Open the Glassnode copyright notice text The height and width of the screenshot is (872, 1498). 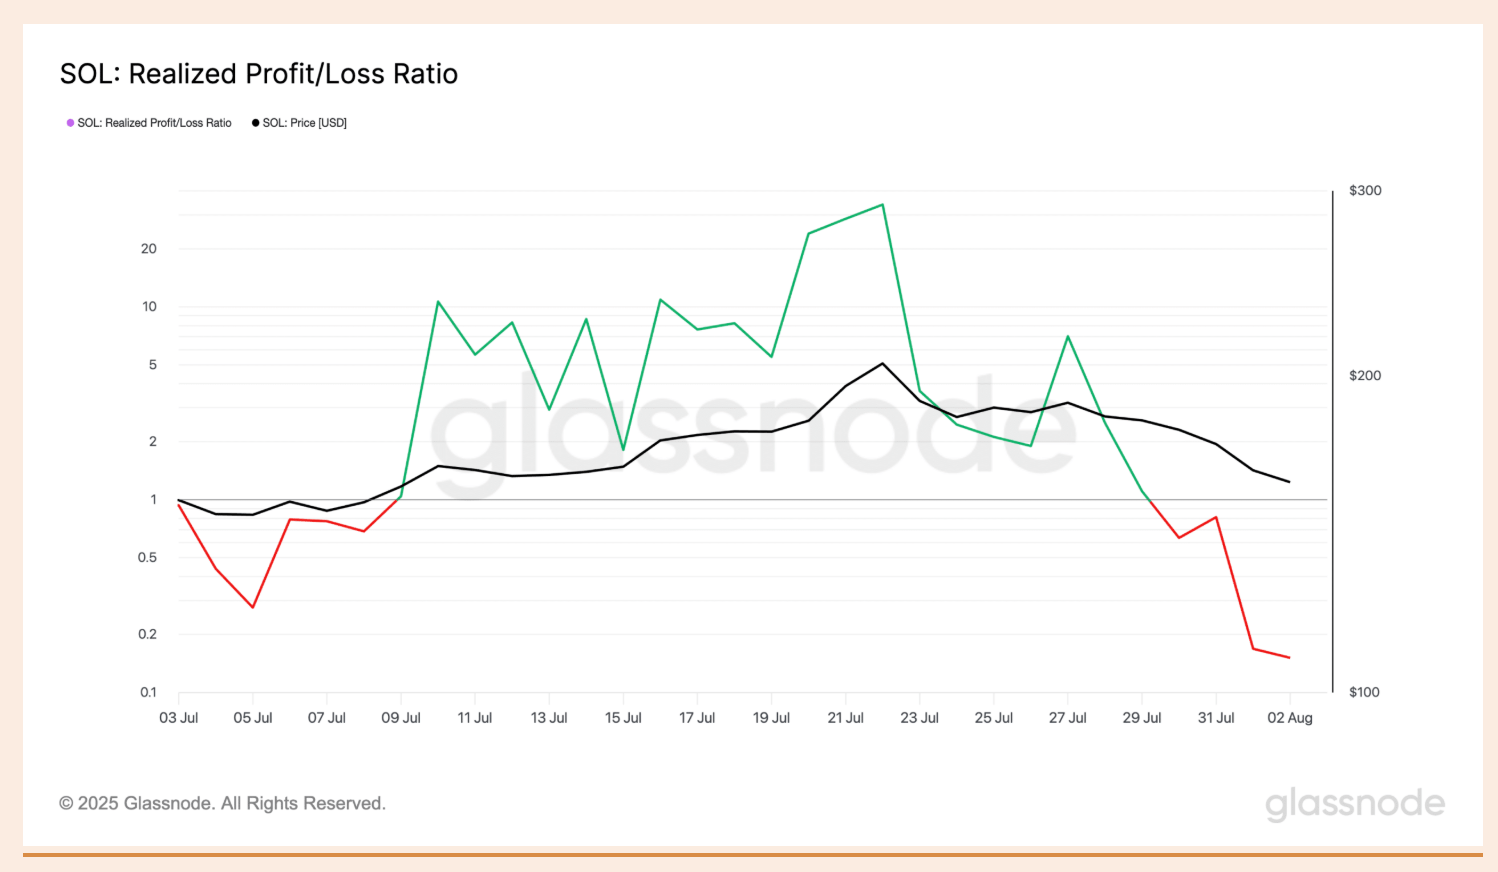(222, 803)
